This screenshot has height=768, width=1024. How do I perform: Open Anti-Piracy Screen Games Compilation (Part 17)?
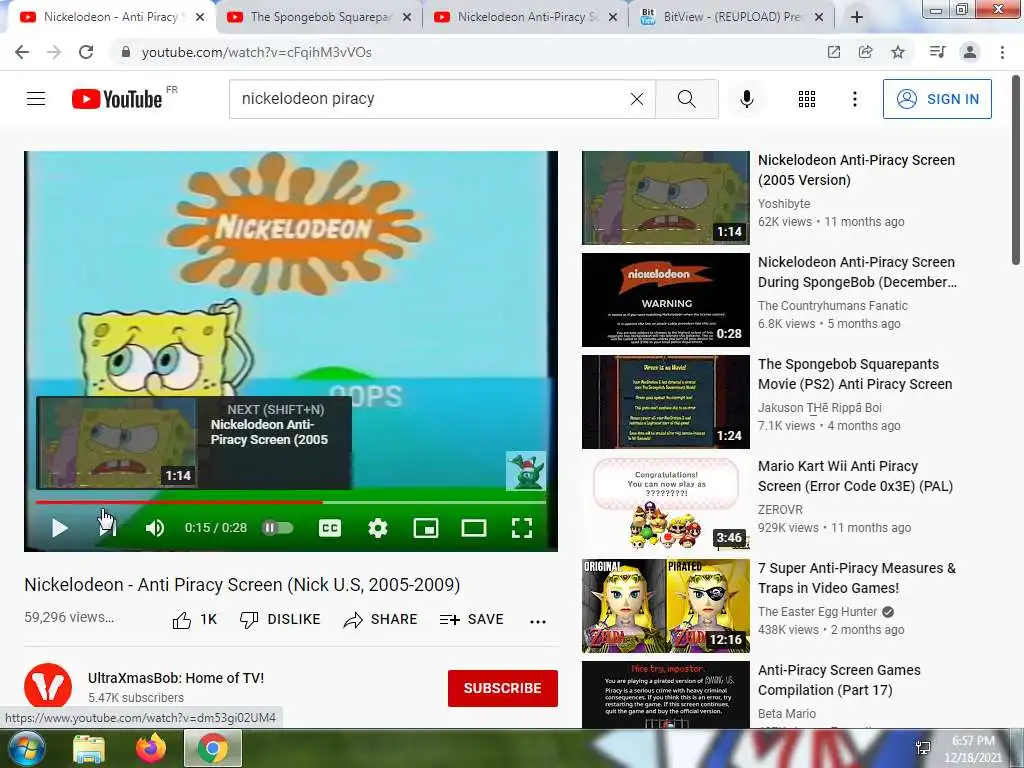tap(839, 680)
